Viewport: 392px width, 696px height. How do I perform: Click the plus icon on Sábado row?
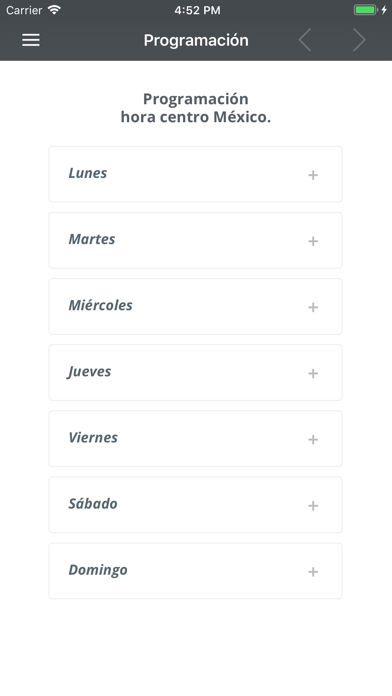pyautogui.click(x=313, y=506)
